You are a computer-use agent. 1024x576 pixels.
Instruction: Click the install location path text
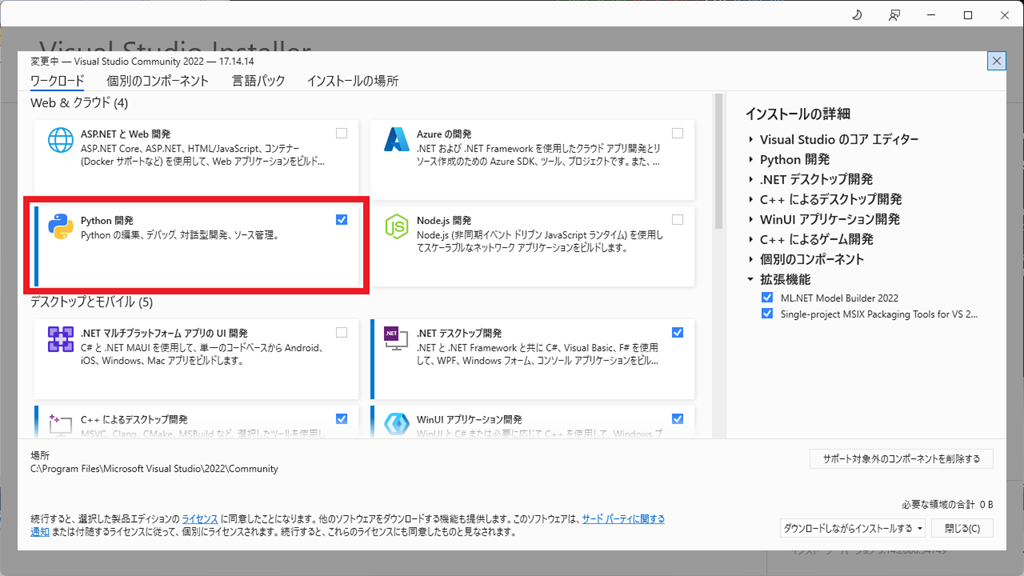tap(154, 469)
